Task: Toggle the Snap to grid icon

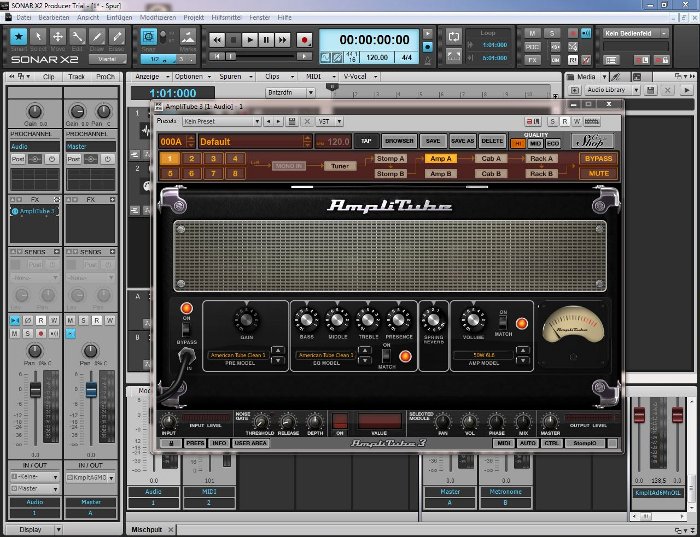Action: coord(149,36)
